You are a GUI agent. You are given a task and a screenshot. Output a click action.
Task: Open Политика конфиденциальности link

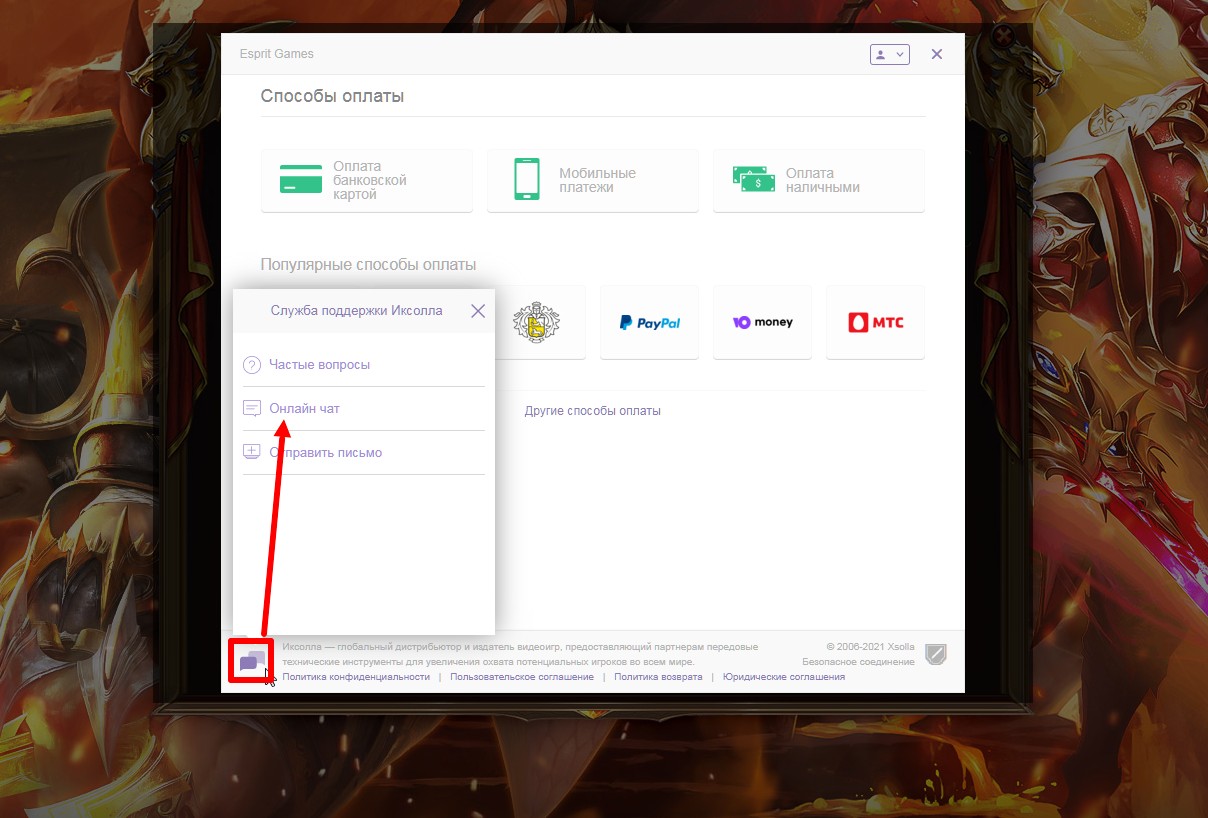[356, 677]
